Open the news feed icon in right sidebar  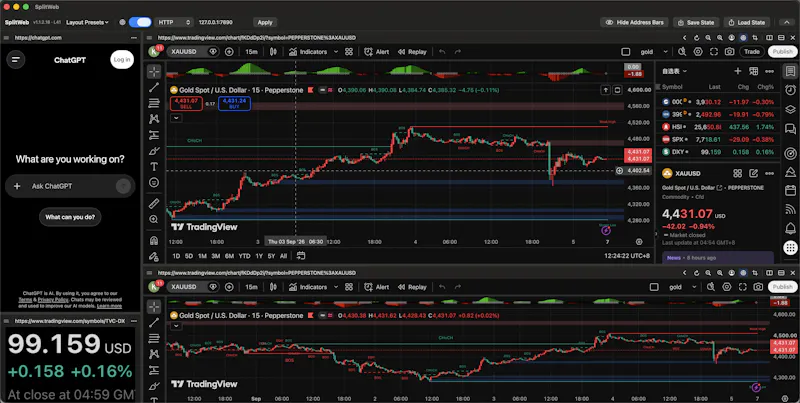click(x=790, y=208)
